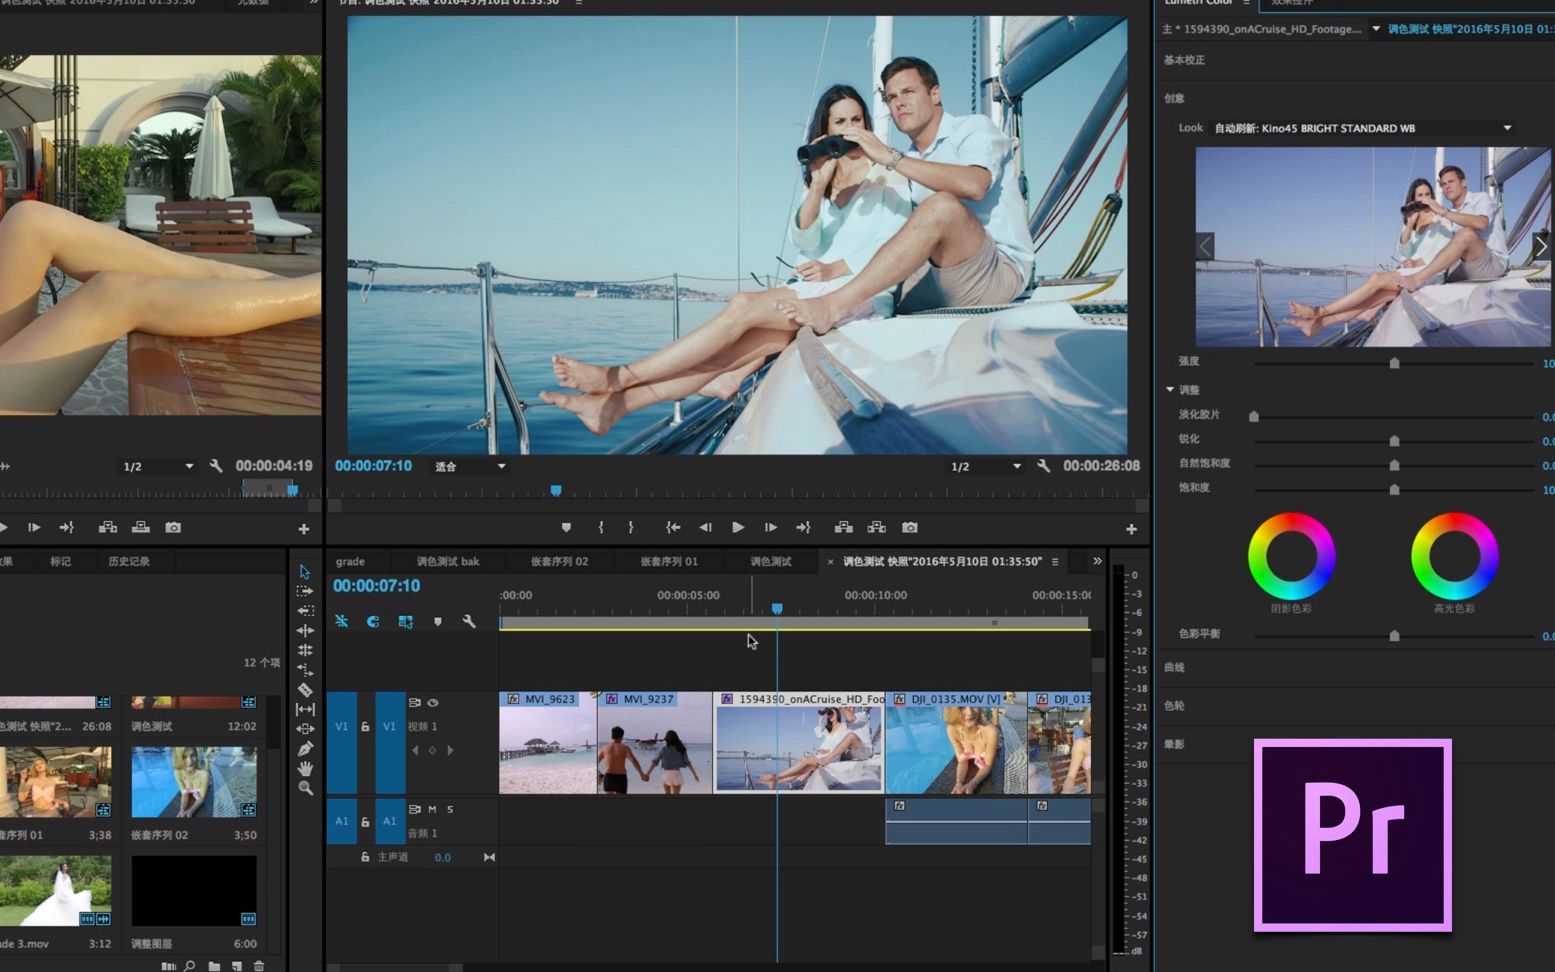Select the Hand tool
Image resolution: width=1555 pixels, height=972 pixels.
pyautogui.click(x=305, y=769)
